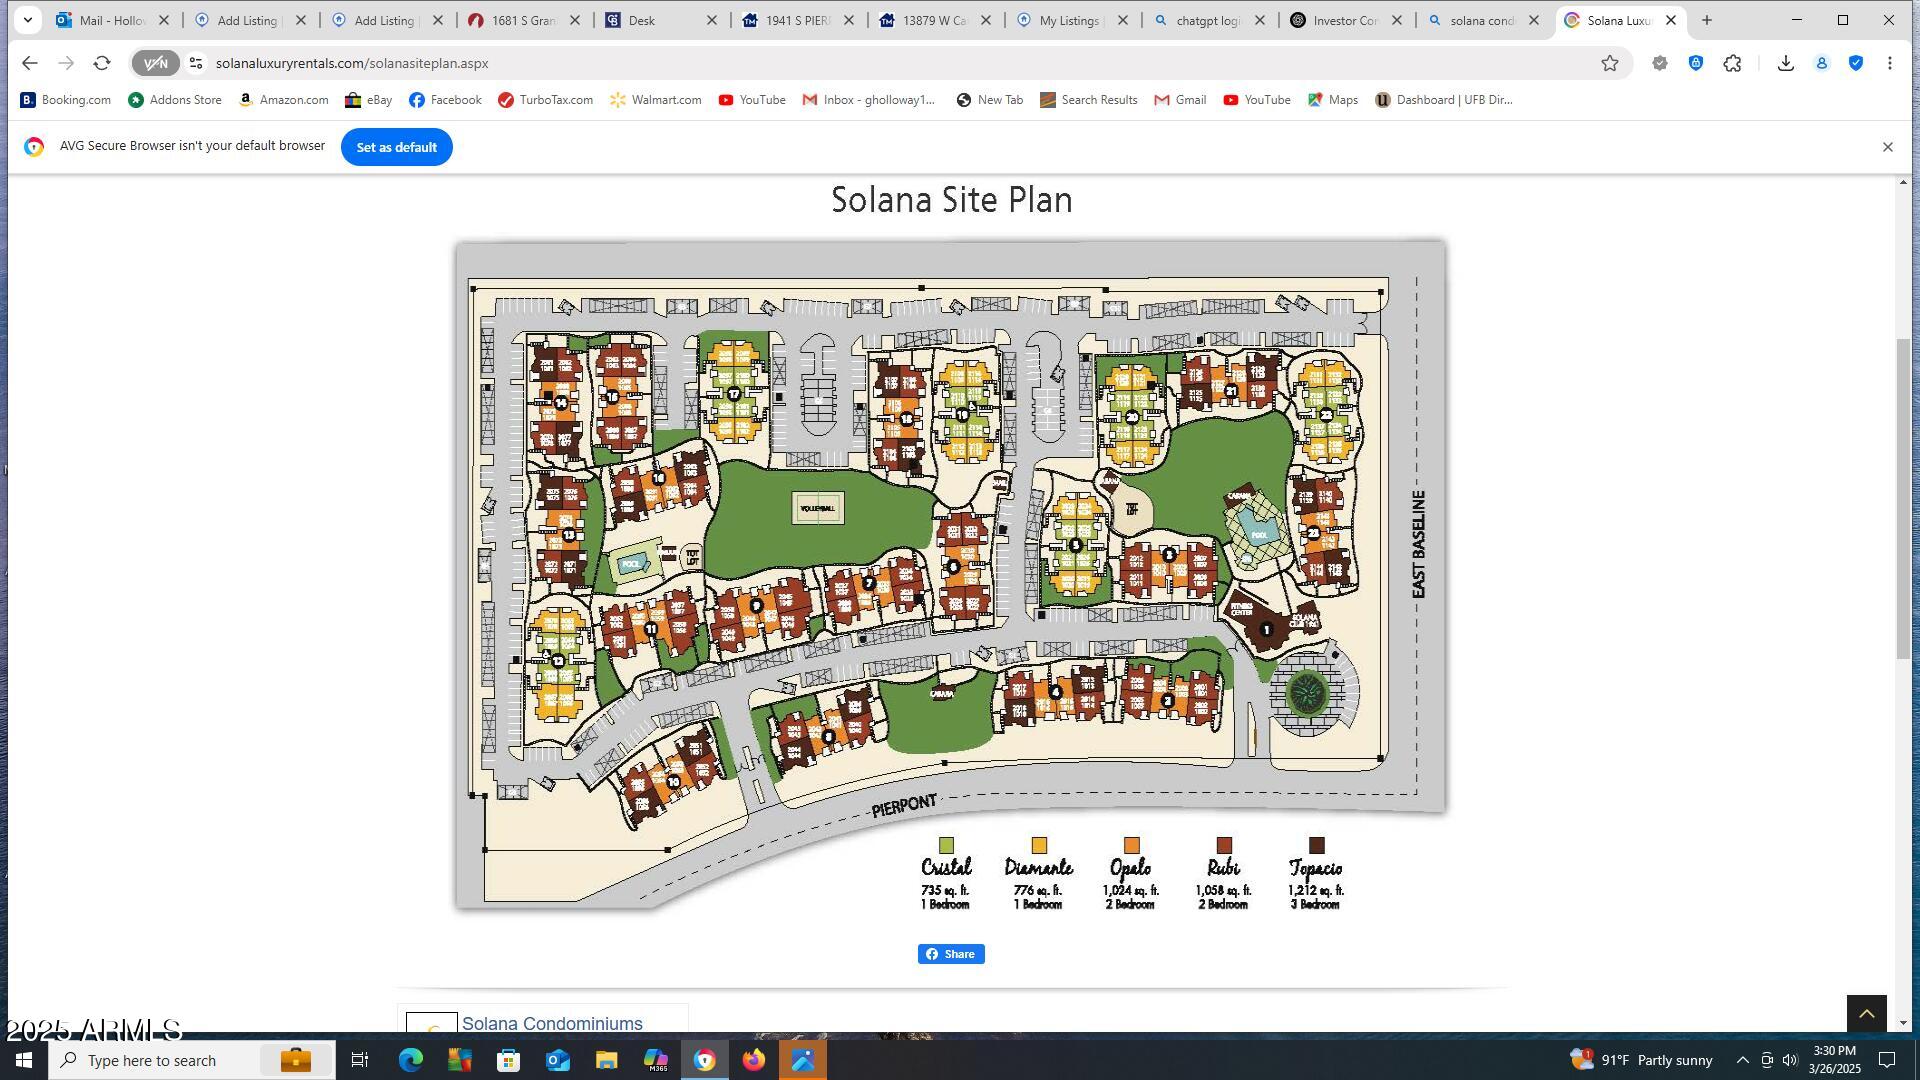
Task: Reload the Solana site plan page
Action: point(101,62)
